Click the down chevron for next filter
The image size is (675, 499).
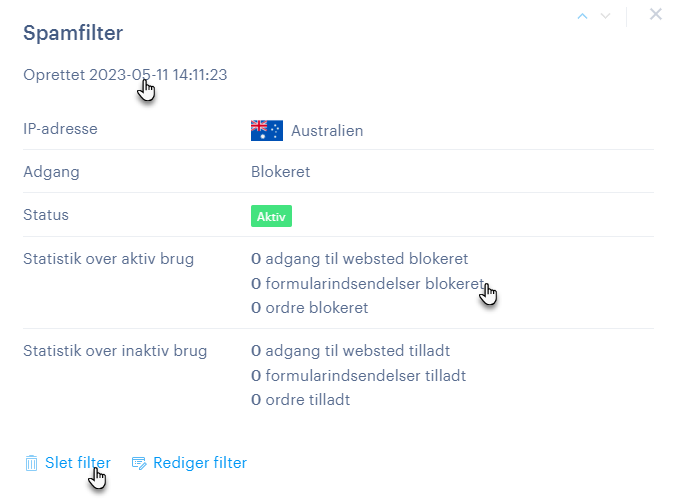point(605,15)
